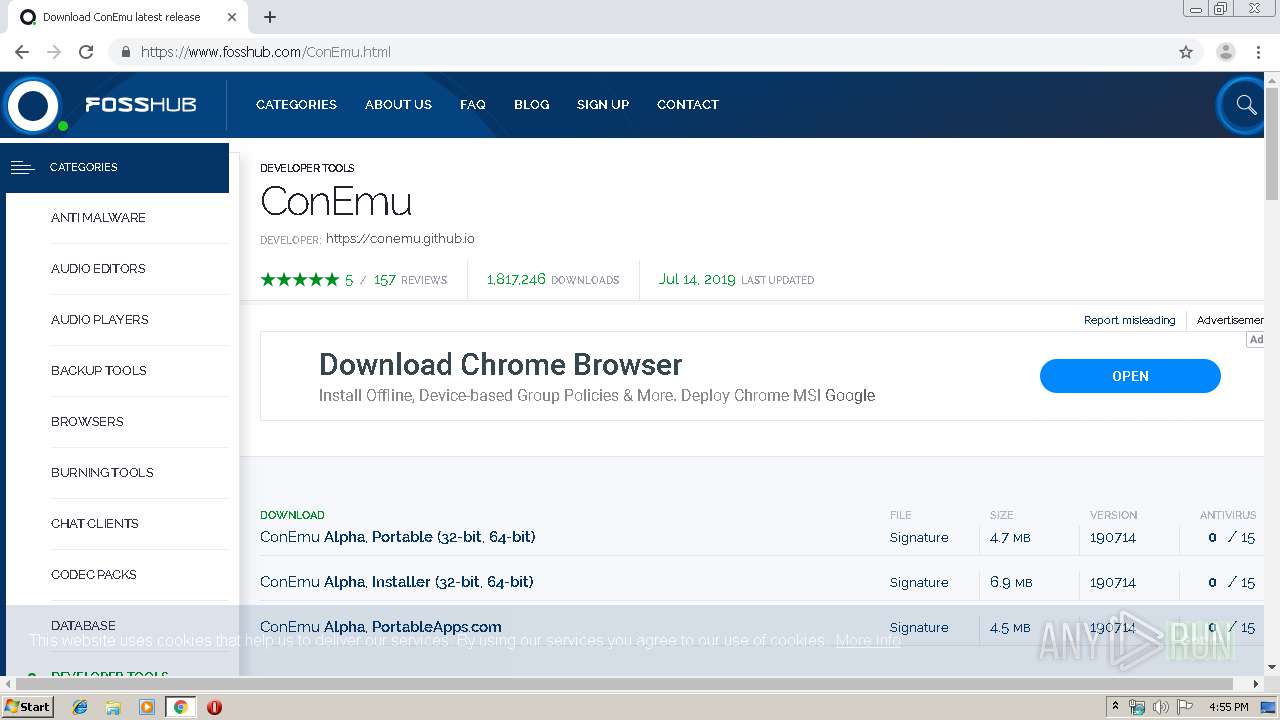Open a new tab with the plus icon
The width and height of the screenshot is (1280, 720).
270,17
